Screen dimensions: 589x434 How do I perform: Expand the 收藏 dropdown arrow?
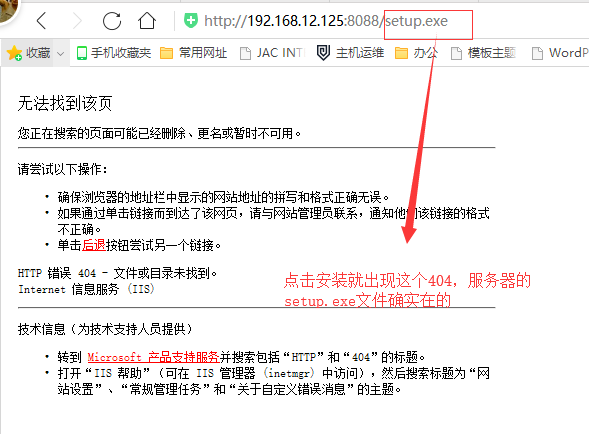click(60, 53)
